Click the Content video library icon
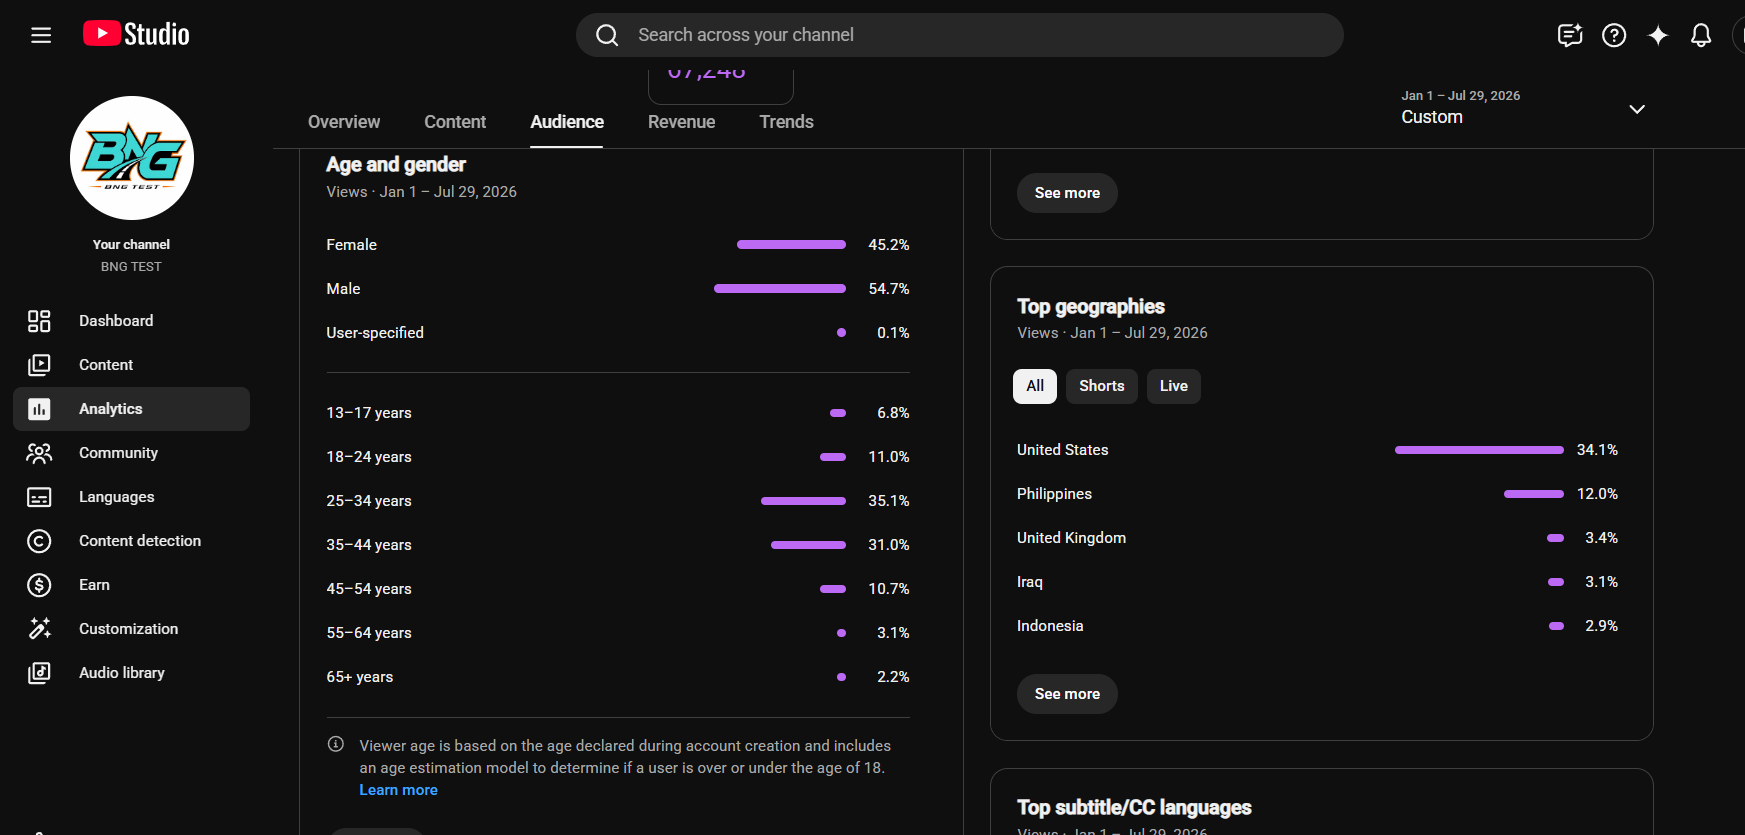1745x835 pixels. 39,365
